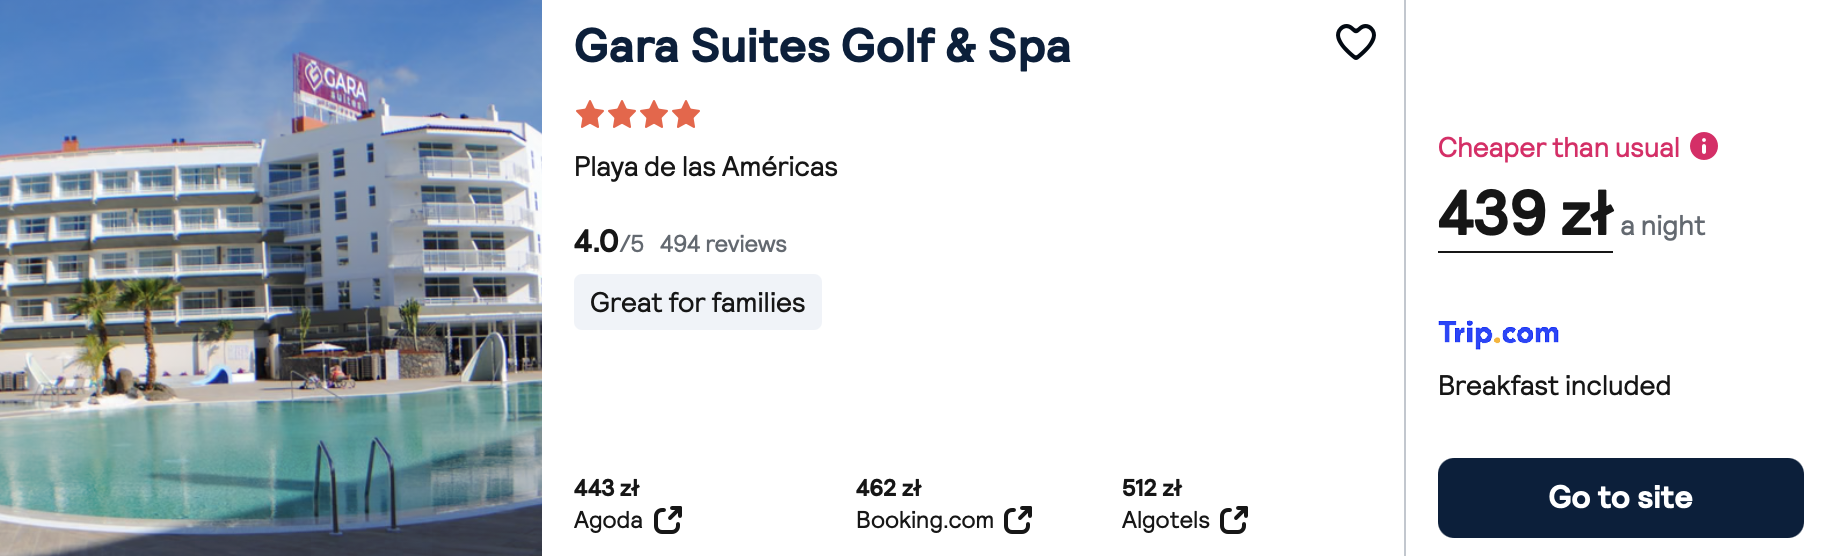Open Agoda external link icon

[668, 520]
